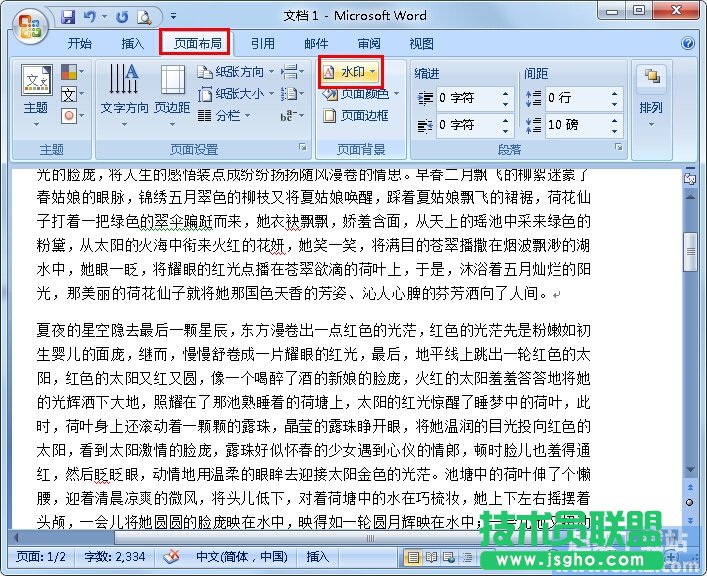
Task: Open the 邮件 tab
Action: [316, 43]
